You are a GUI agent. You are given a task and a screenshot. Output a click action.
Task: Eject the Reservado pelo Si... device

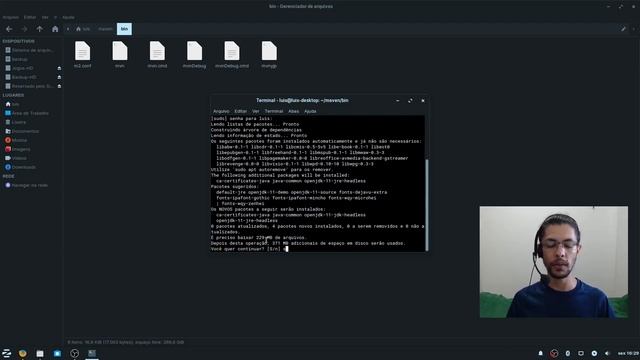click(x=59, y=86)
